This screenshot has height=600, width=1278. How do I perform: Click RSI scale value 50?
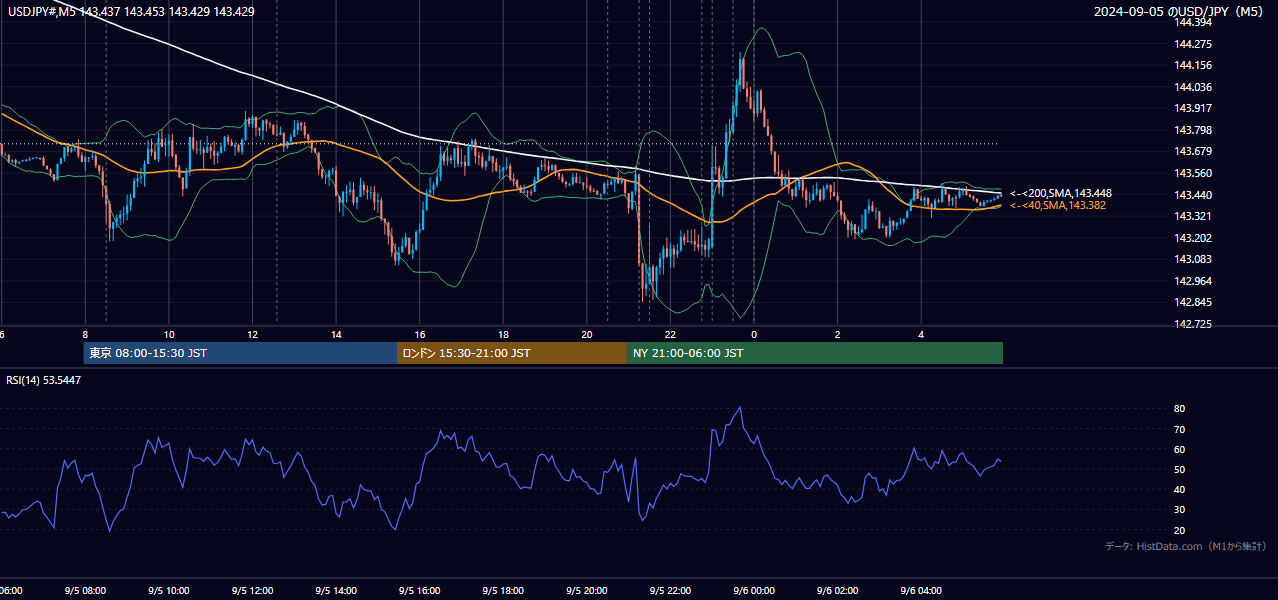pos(1179,469)
